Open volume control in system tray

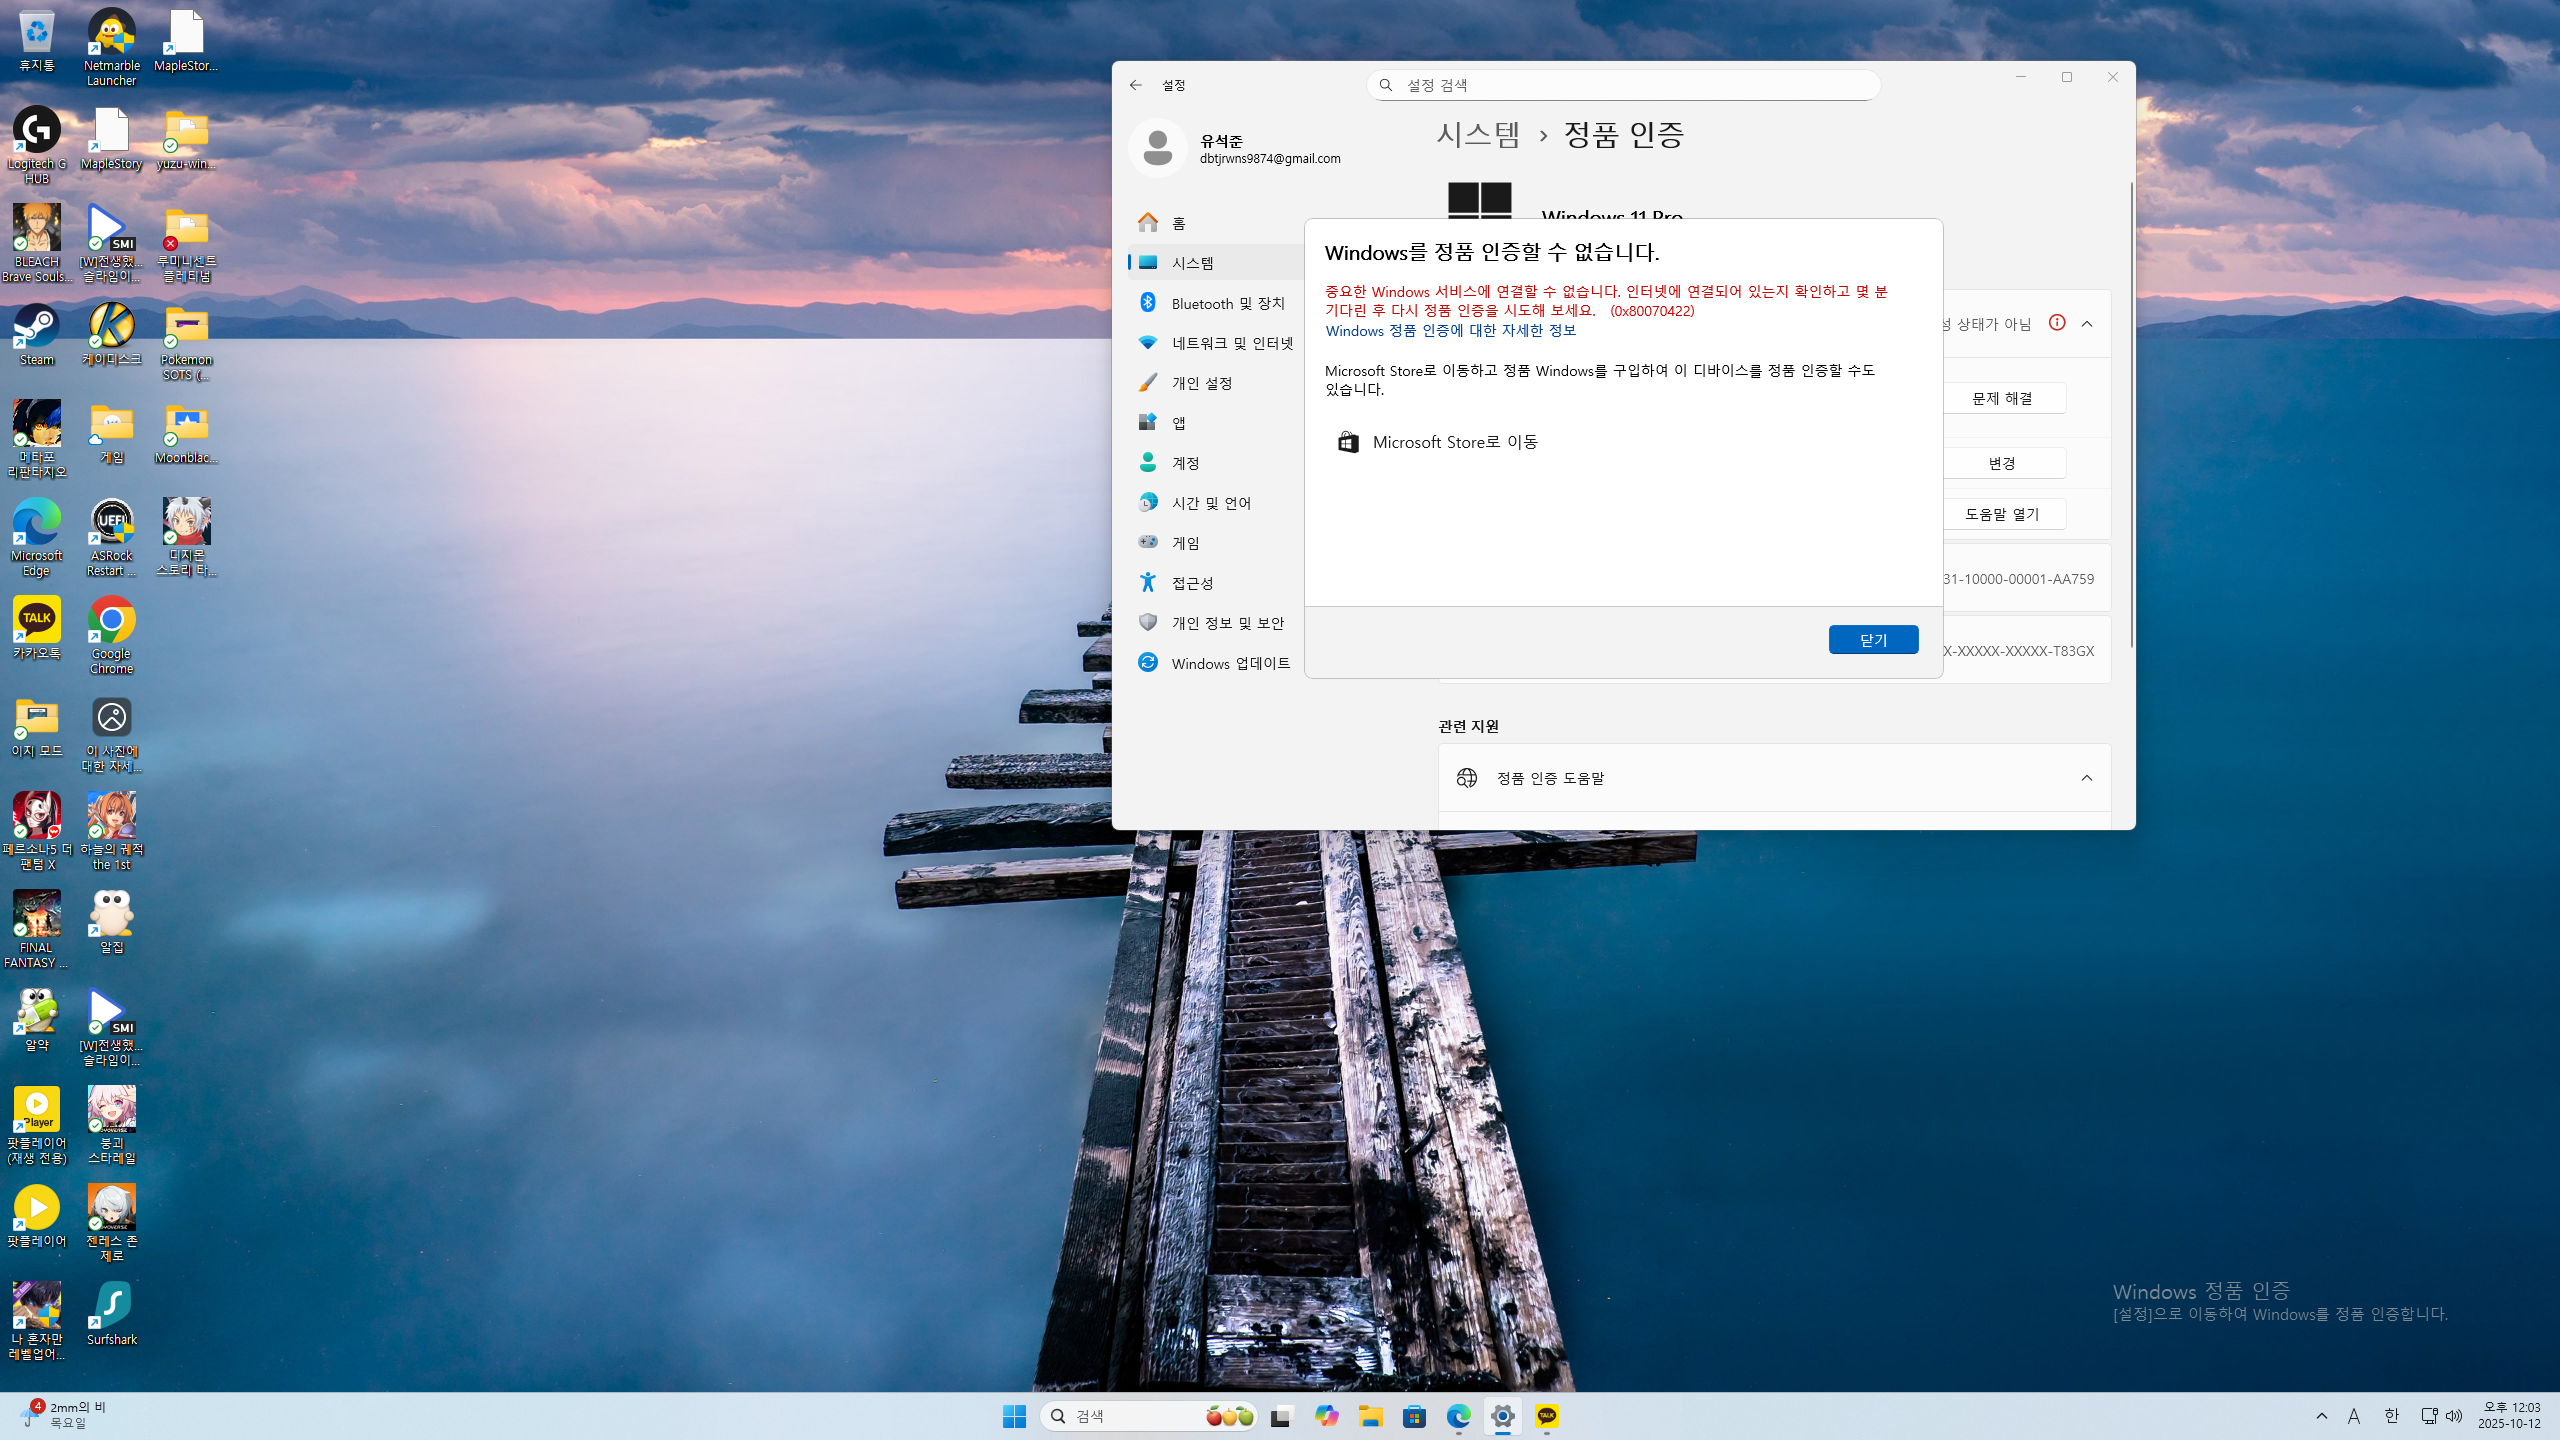click(x=2454, y=1416)
